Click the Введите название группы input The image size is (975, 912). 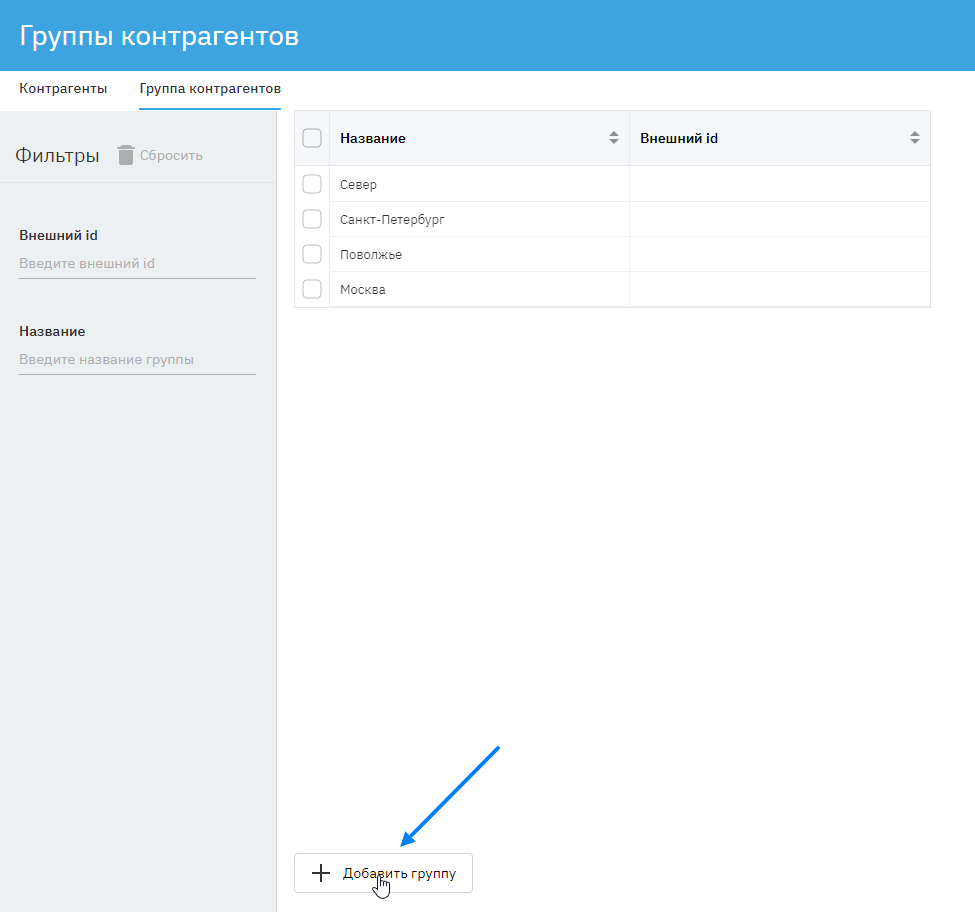click(137, 360)
